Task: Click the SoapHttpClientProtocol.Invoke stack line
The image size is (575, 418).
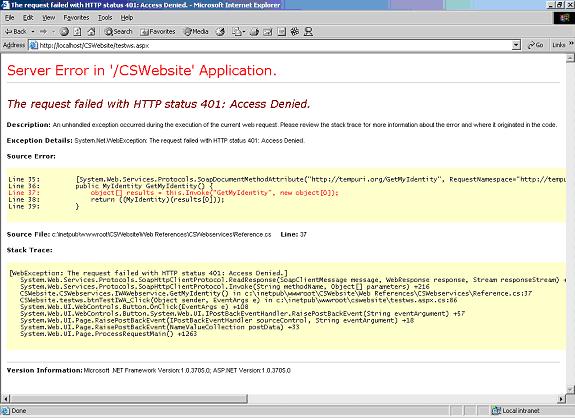Action: (224, 286)
